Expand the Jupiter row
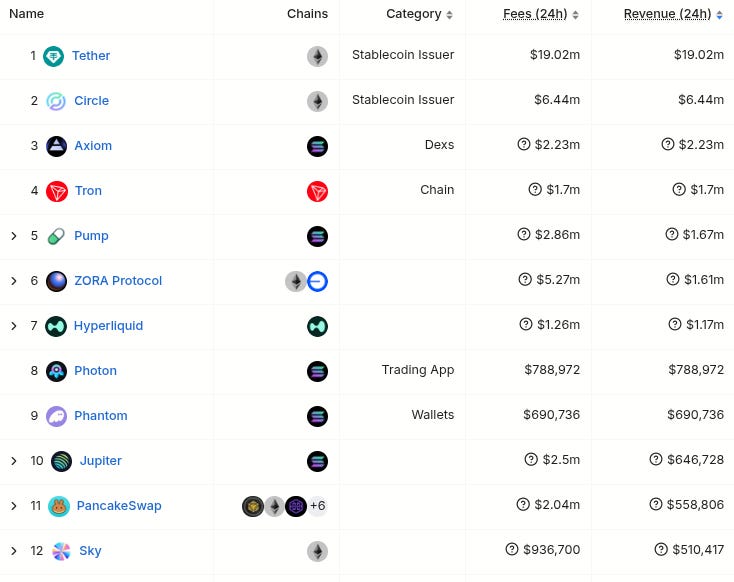 click(x=14, y=461)
